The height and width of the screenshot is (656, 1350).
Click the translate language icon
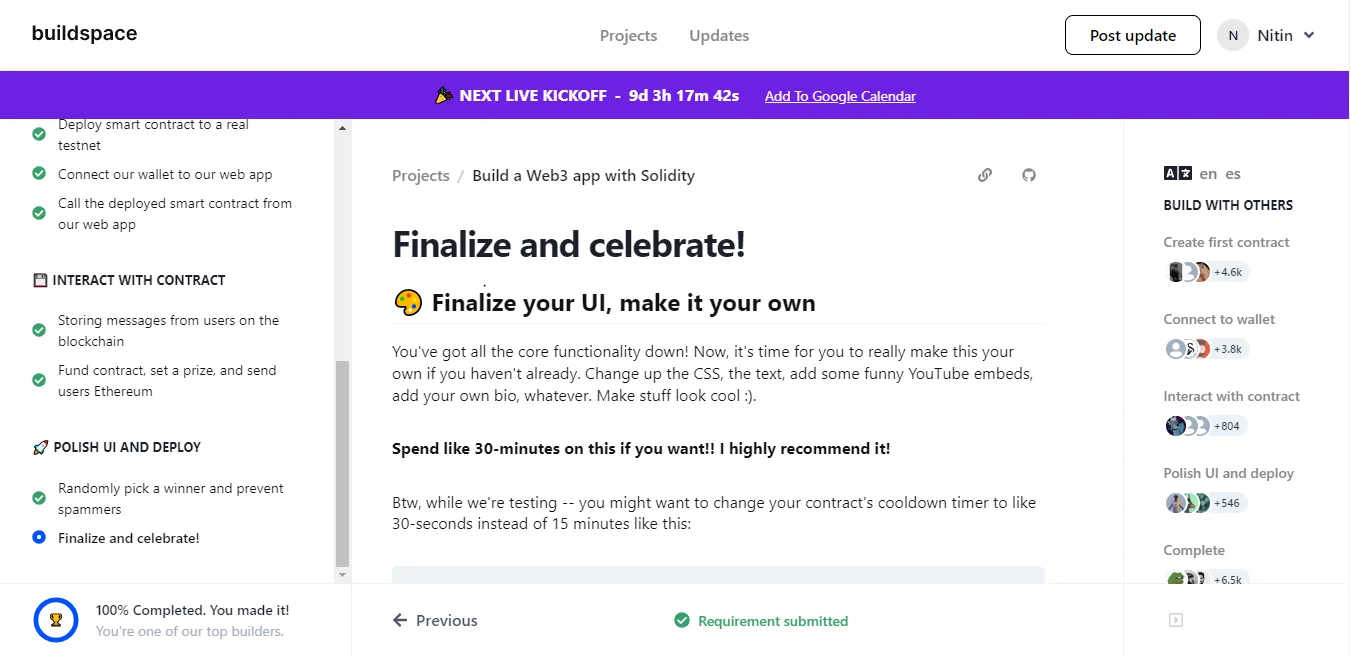1177,173
